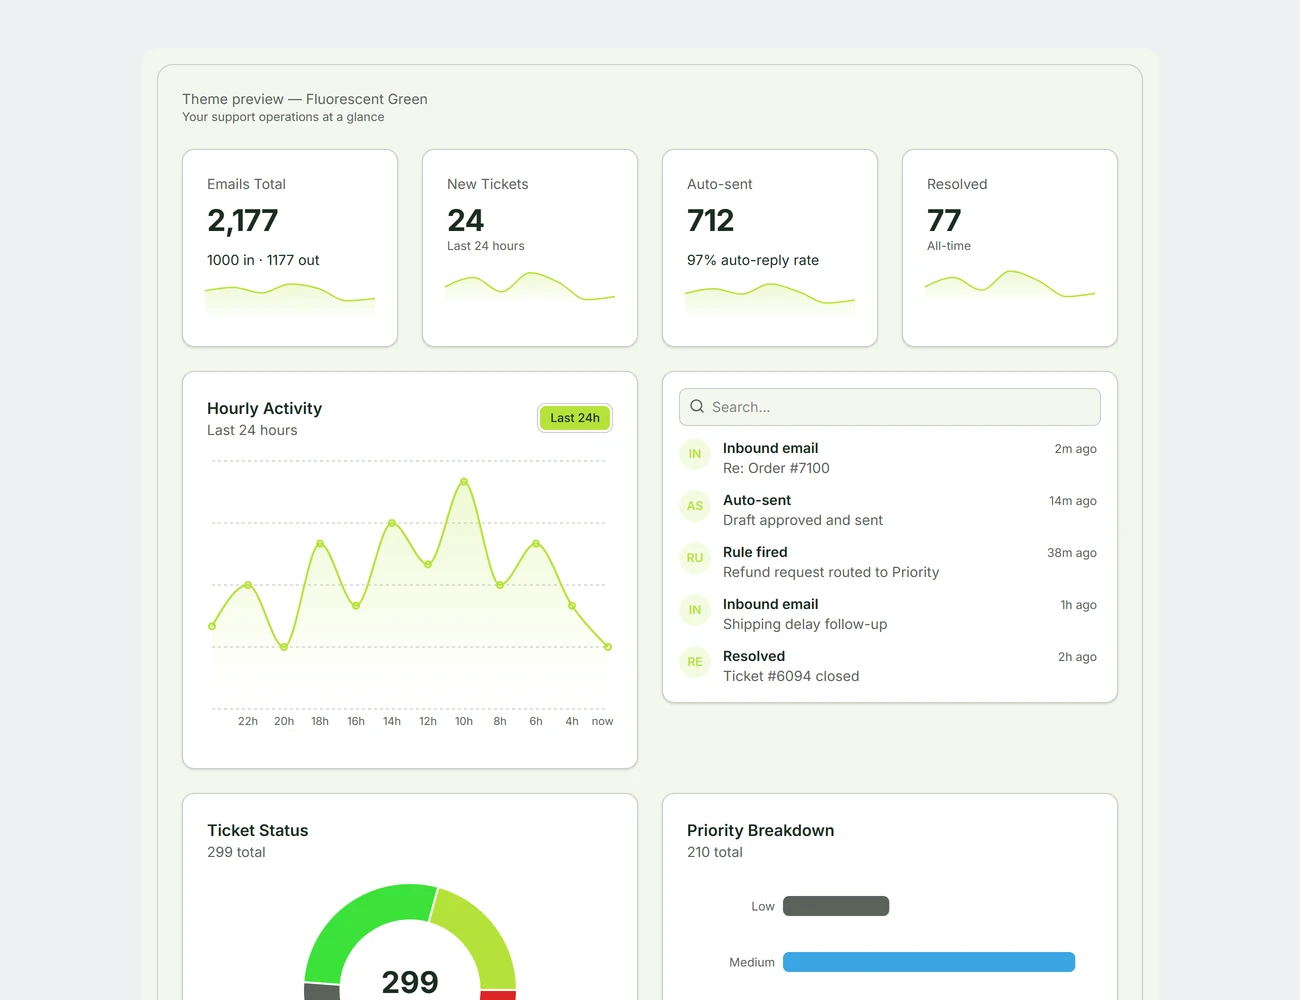1300x1000 pixels.
Task: Click the 'Medium' bar label
Action: [x=752, y=962]
